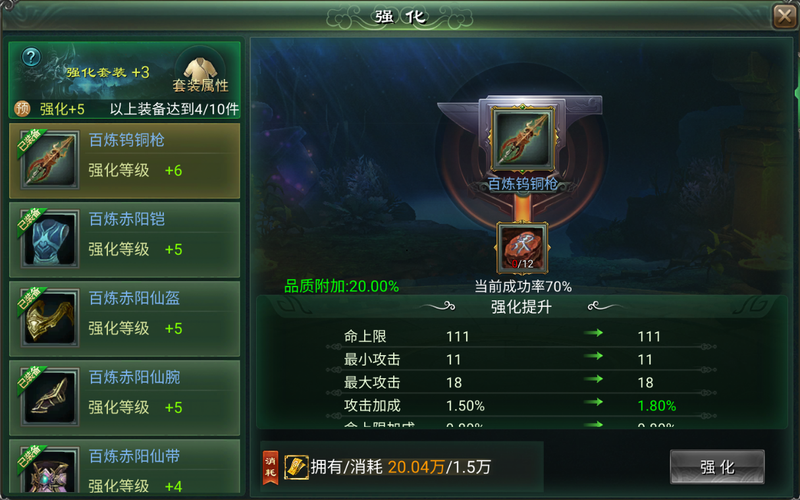The height and width of the screenshot is (500, 800).
Task: Close the 强化 window
Action: (x=784, y=16)
